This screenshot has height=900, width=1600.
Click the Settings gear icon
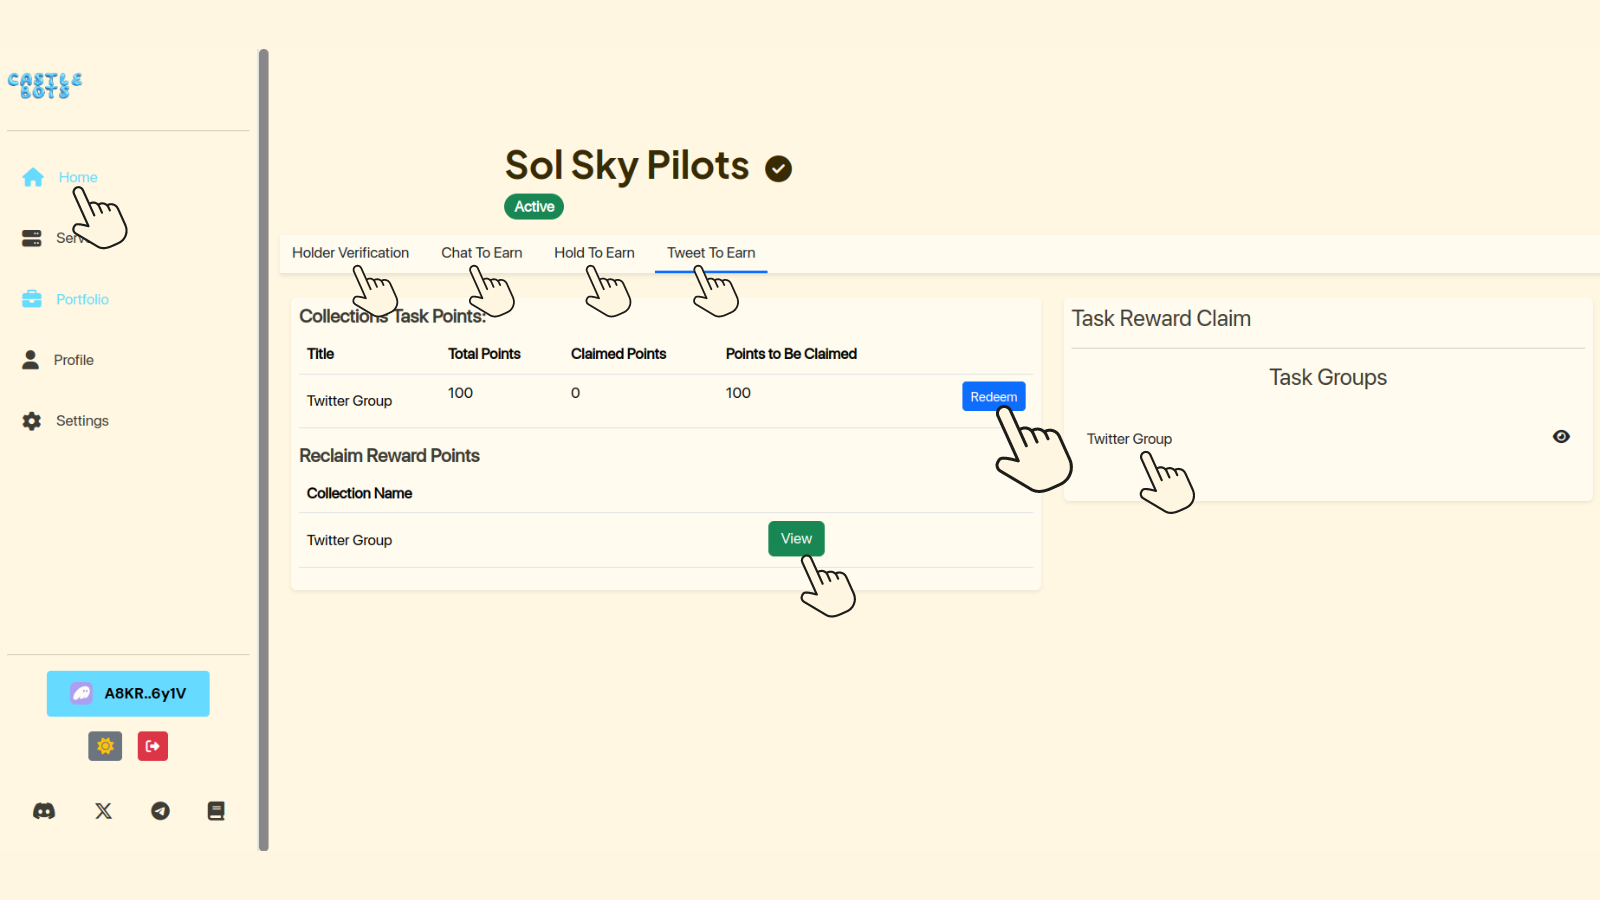point(32,421)
